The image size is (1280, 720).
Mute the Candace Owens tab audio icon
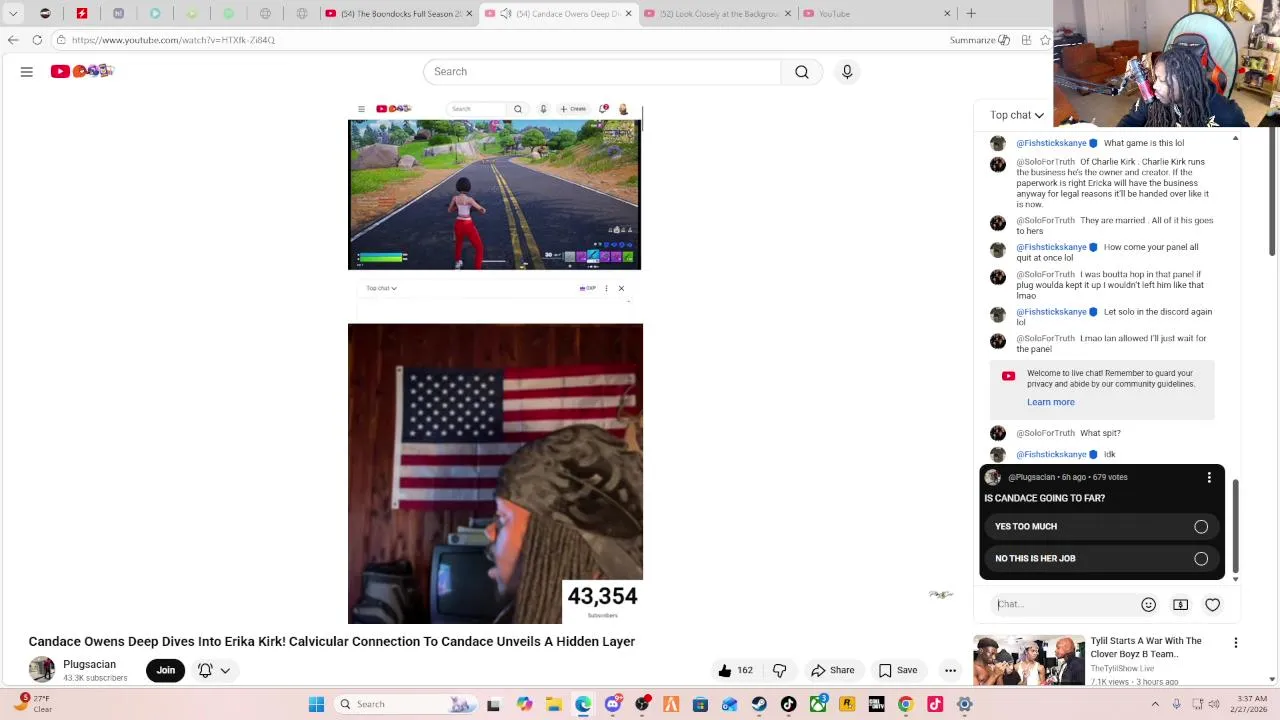506,14
